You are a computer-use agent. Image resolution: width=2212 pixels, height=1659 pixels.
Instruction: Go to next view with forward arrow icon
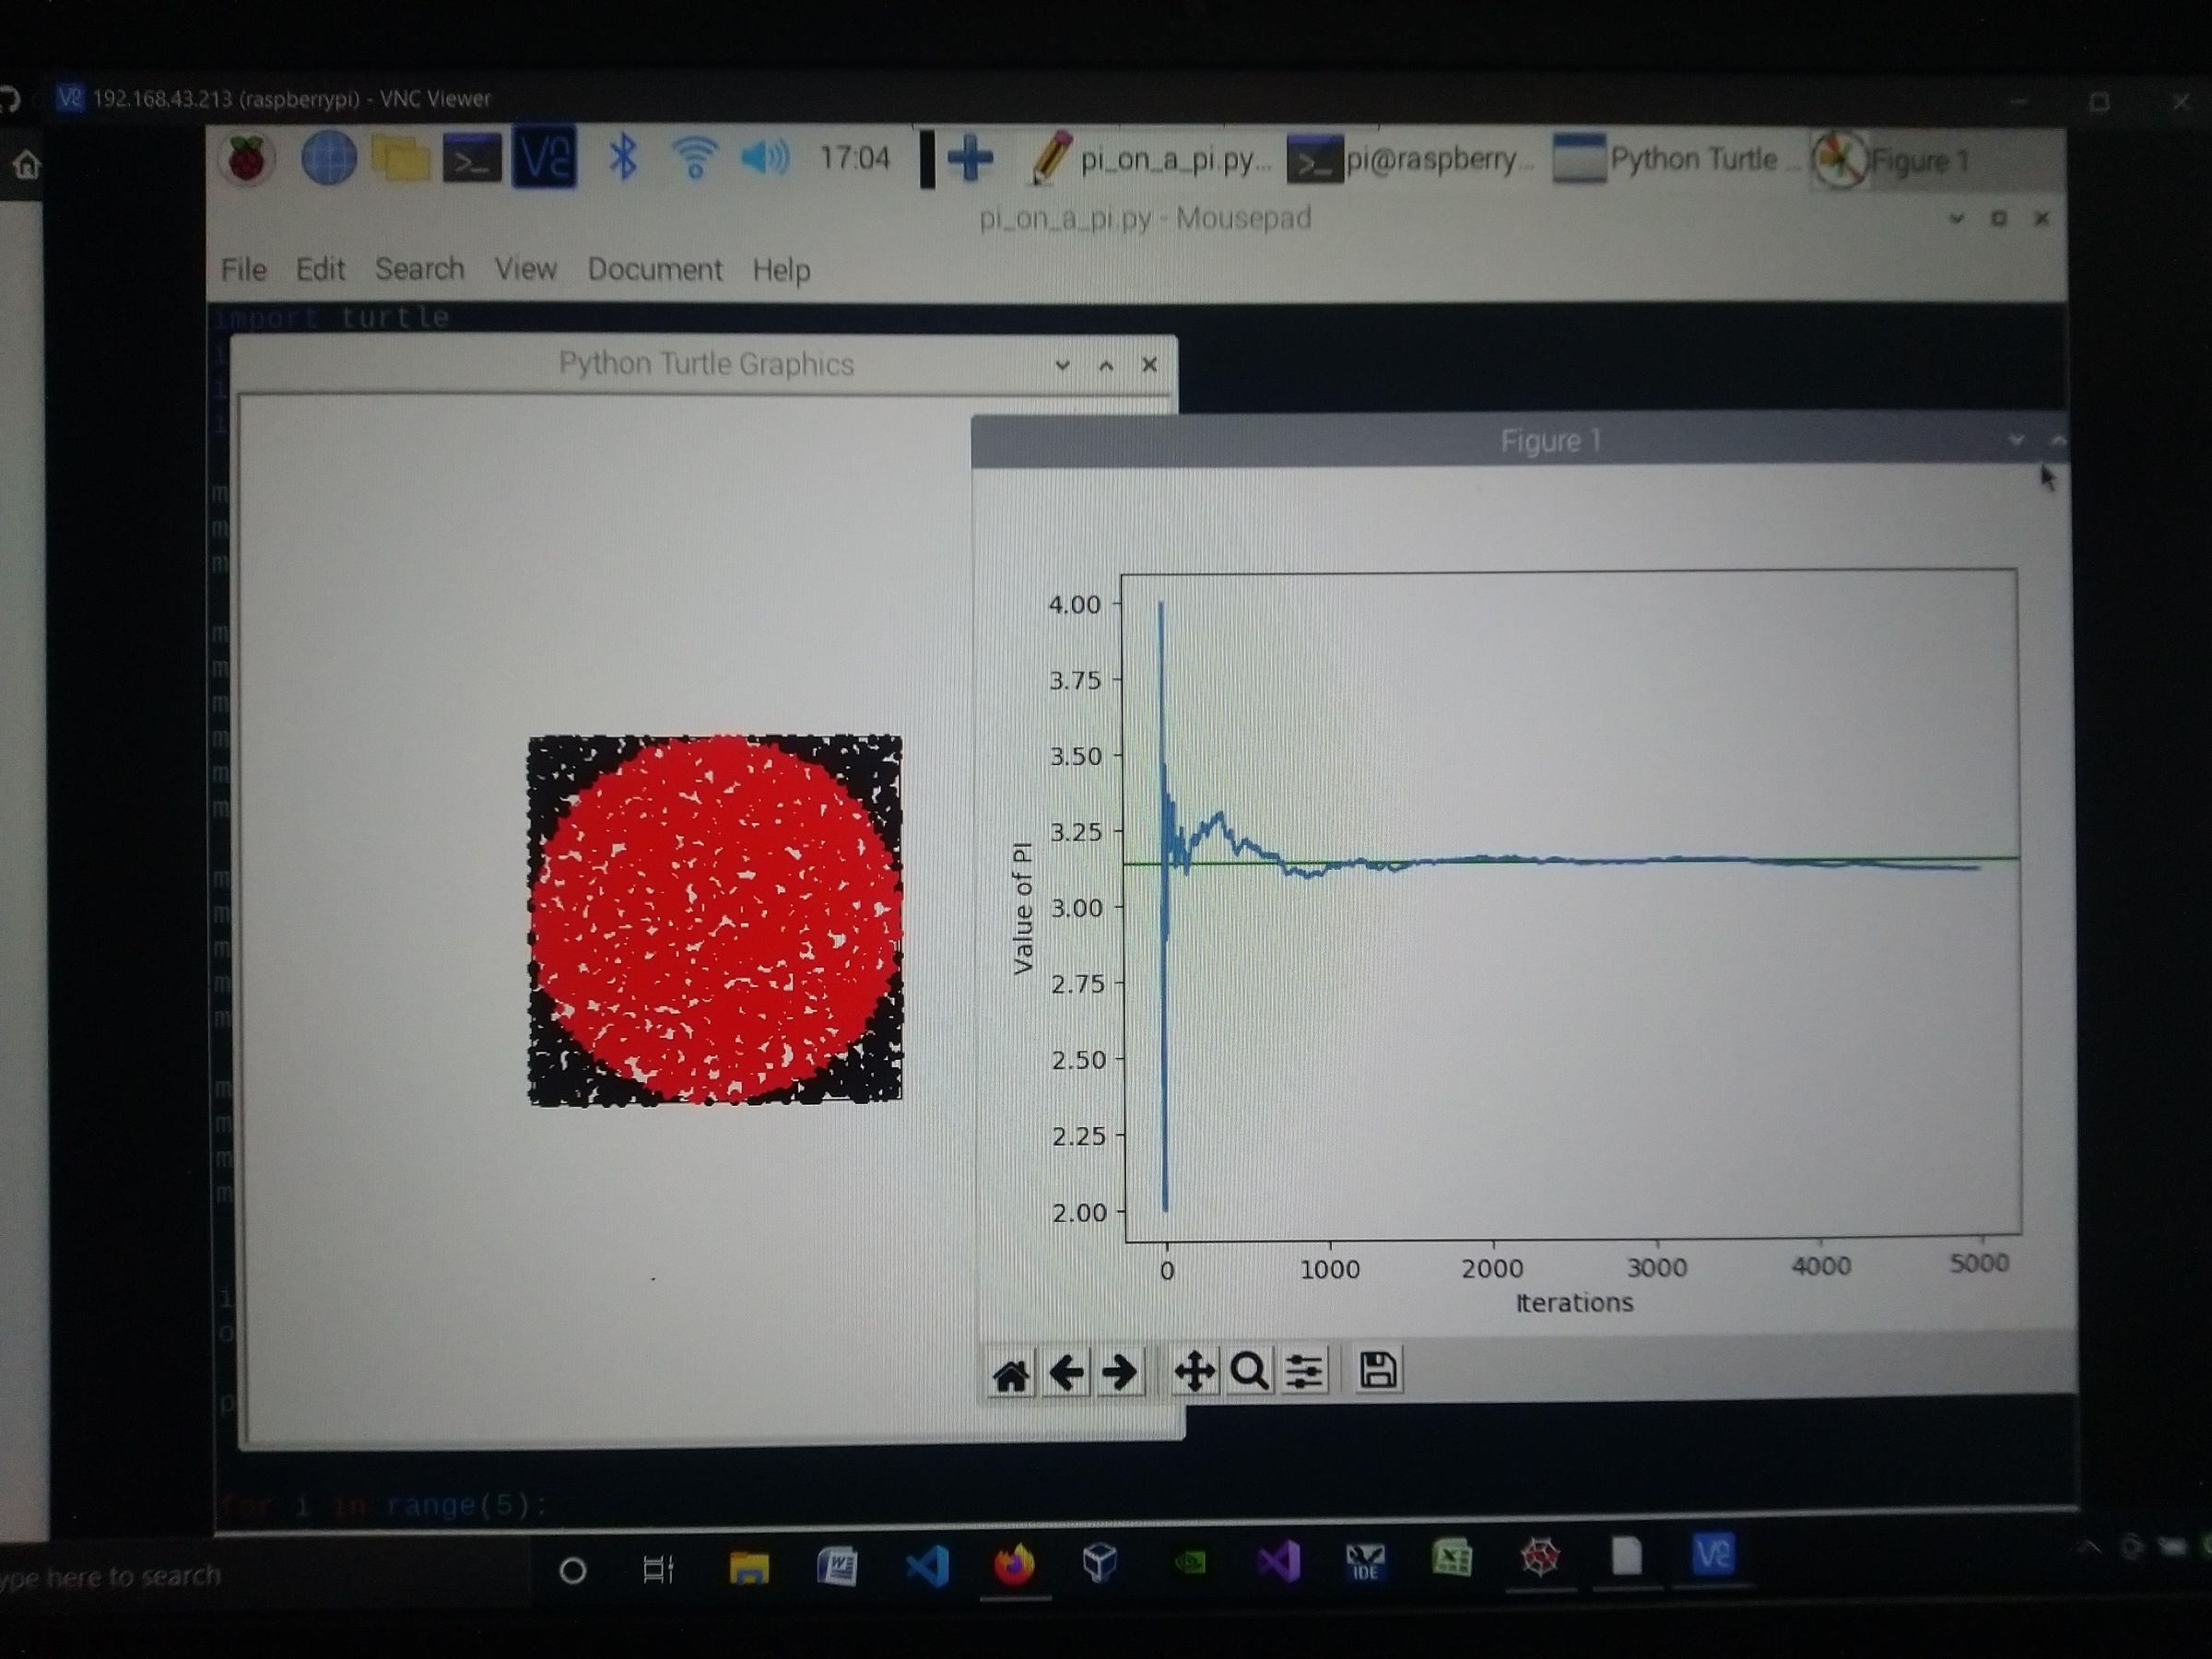pos(1119,1371)
